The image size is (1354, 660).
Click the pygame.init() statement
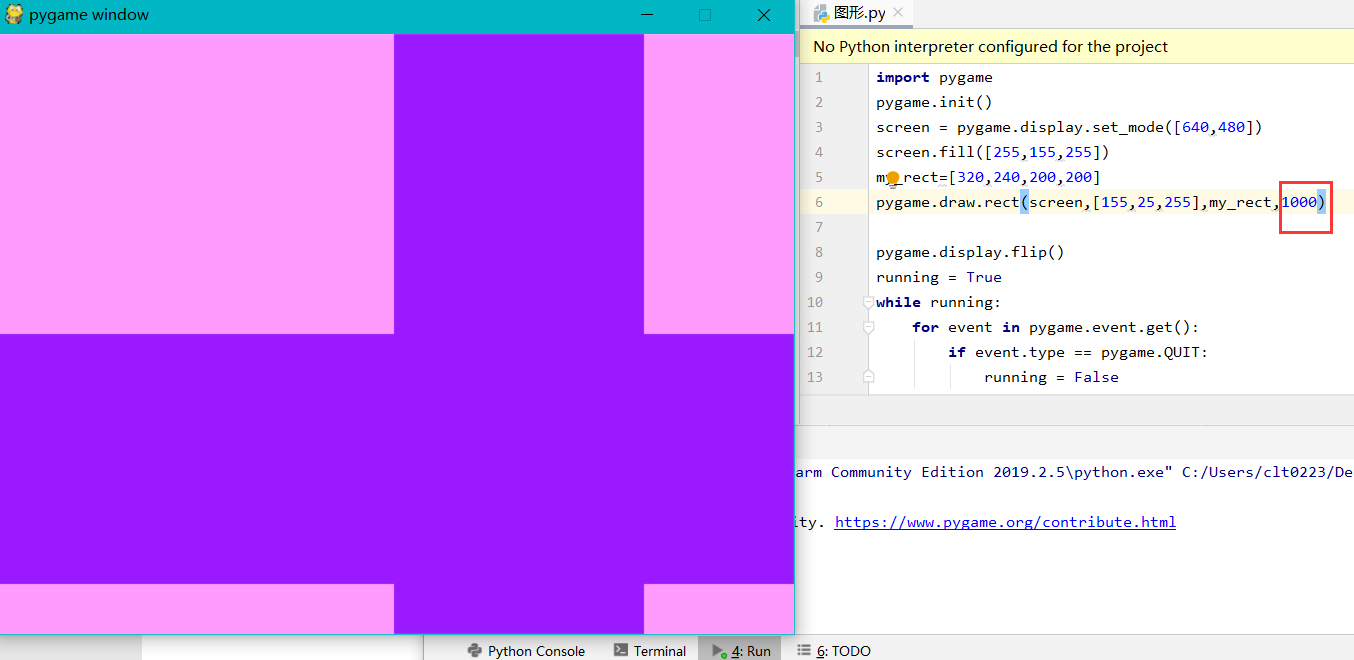point(934,102)
